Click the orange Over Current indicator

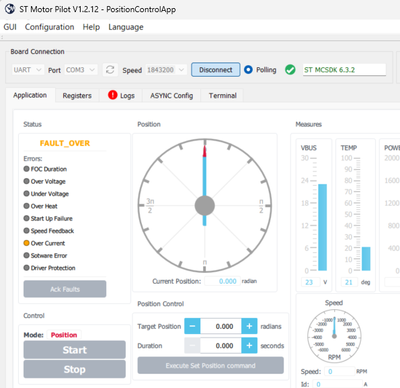click(26, 243)
